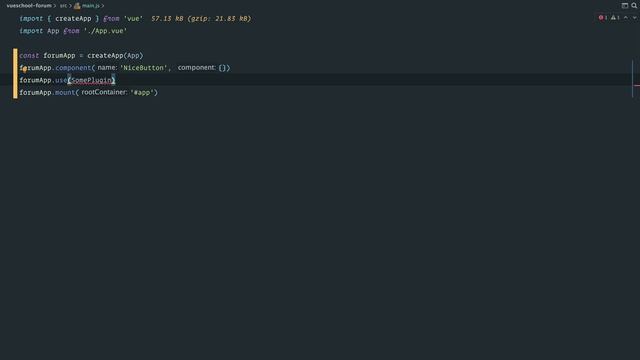
Task: Click 'createApp' in the vue import line
Action: tap(73, 18)
